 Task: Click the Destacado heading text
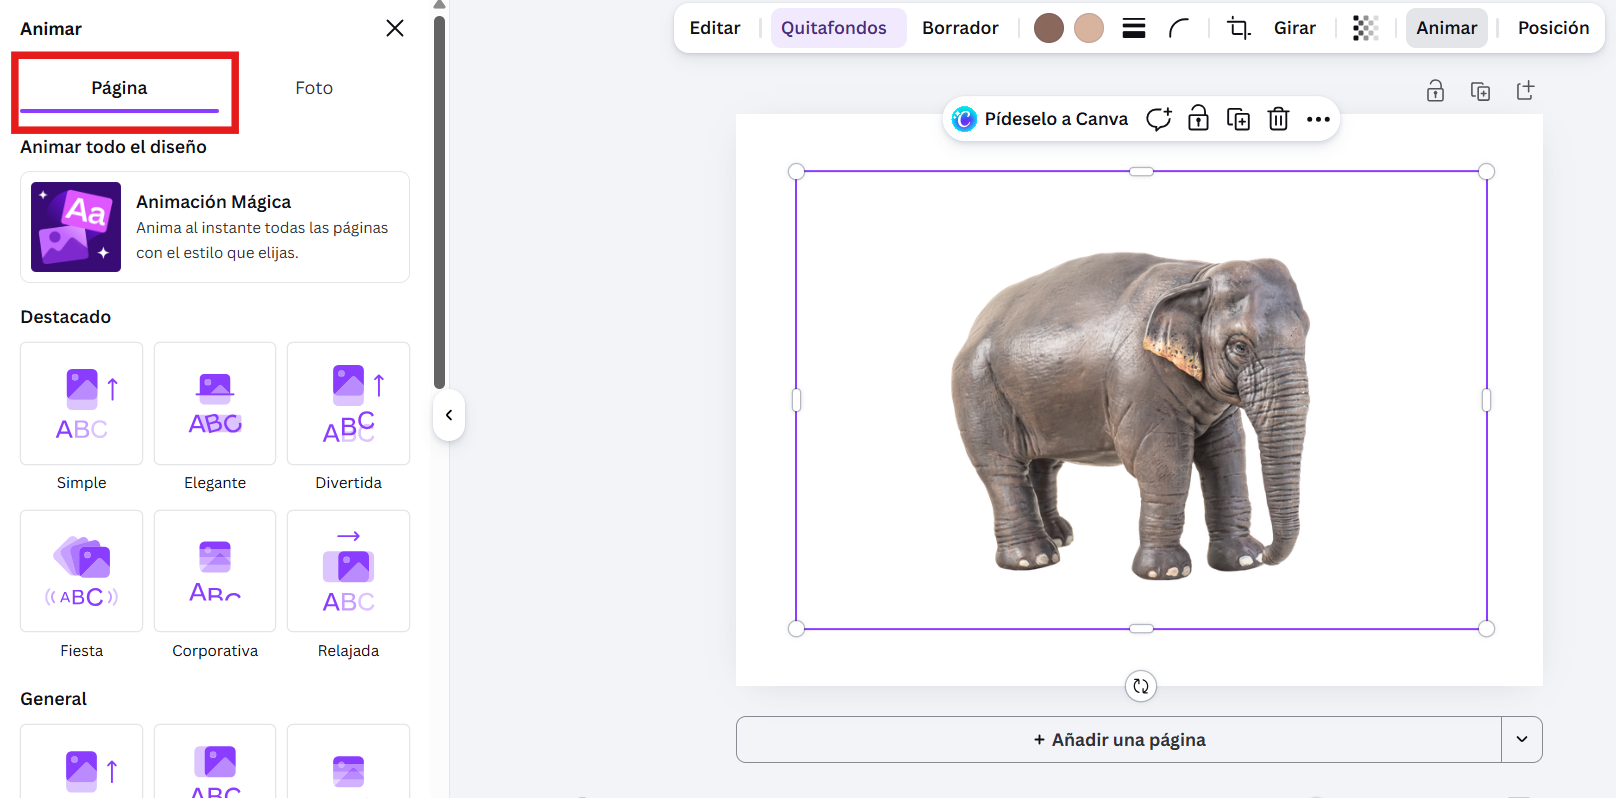pyautogui.click(x=66, y=317)
